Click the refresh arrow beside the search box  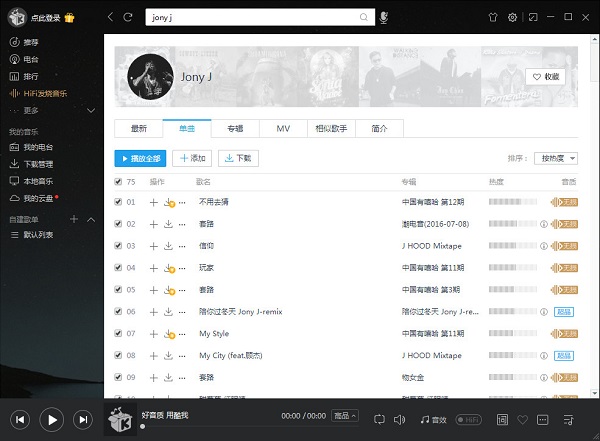tap(127, 17)
